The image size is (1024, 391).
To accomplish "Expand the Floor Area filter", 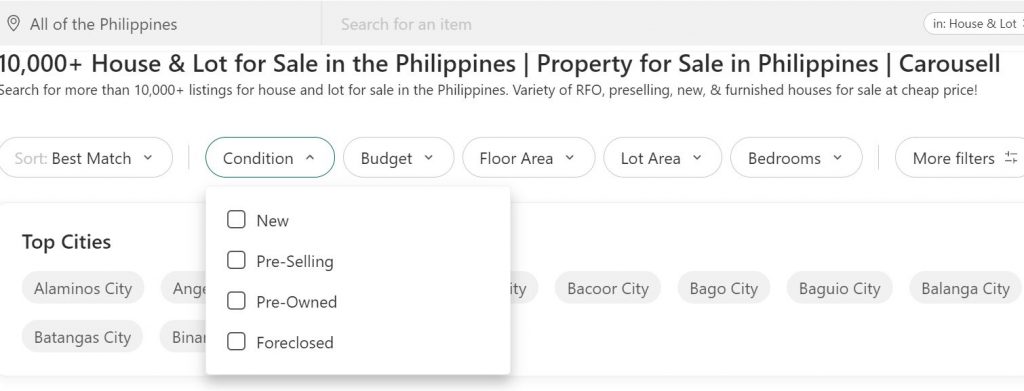I will coord(528,157).
